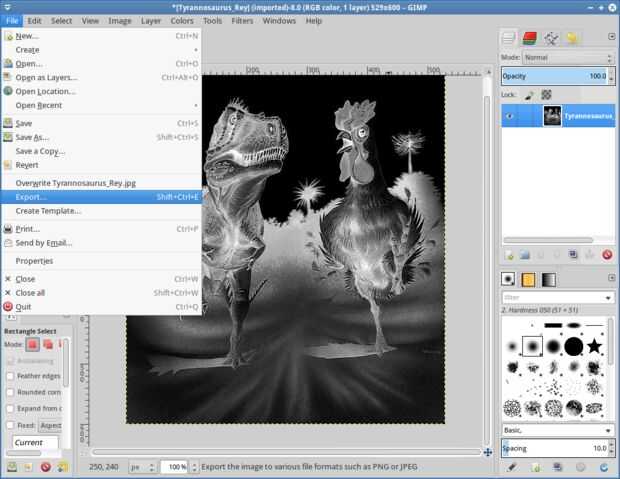Open the Colors menu in the menu bar
This screenshot has height=479, width=620.
coord(182,21)
